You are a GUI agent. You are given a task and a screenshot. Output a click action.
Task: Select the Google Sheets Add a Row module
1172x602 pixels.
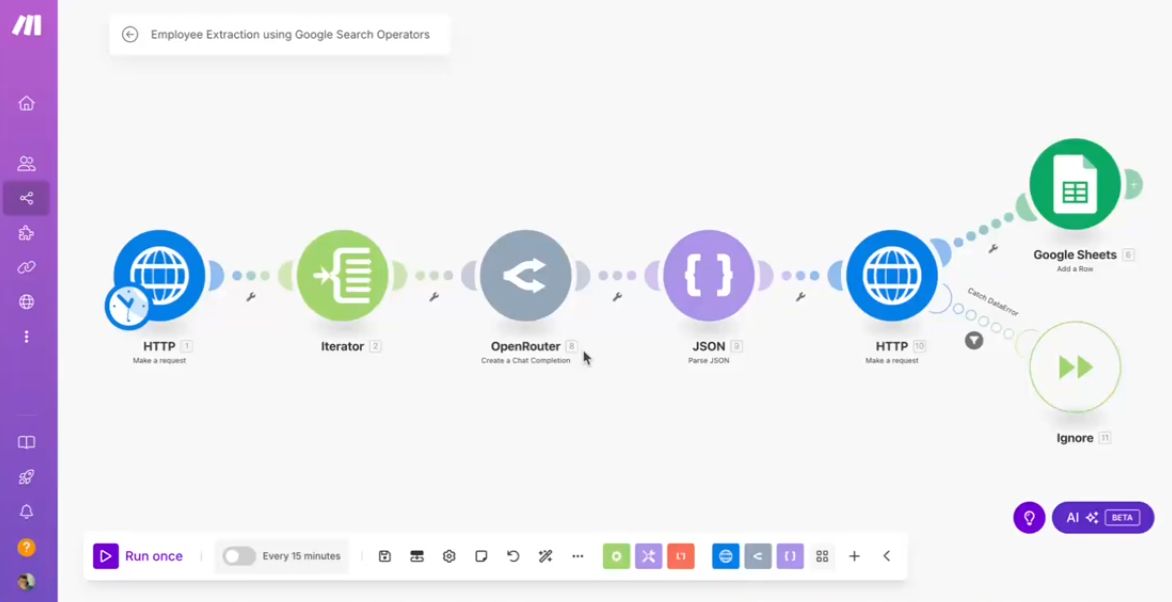pyautogui.click(x=1075, y=184)
